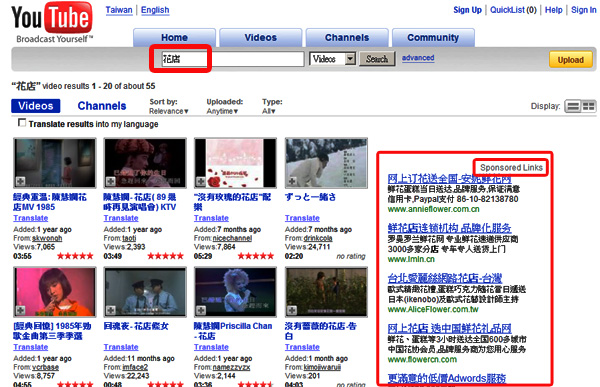Viewport: 600px width, 387px height.
Task: Expand the Sort by Relevance menu
Action: (169, 111)
